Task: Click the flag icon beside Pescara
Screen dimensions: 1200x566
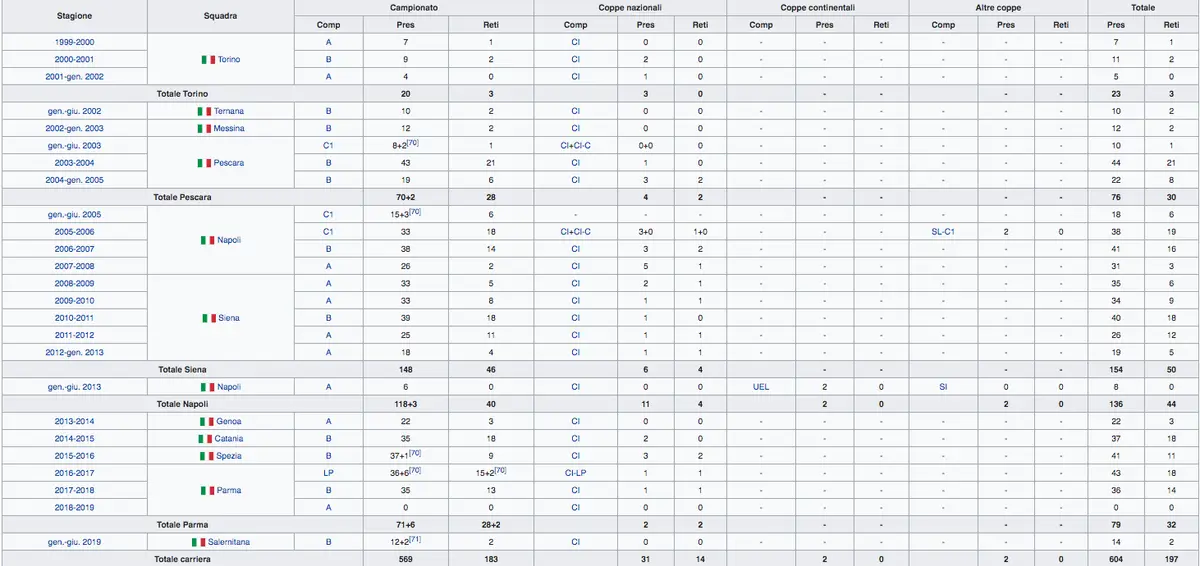Action: click(x=204, y=163)
